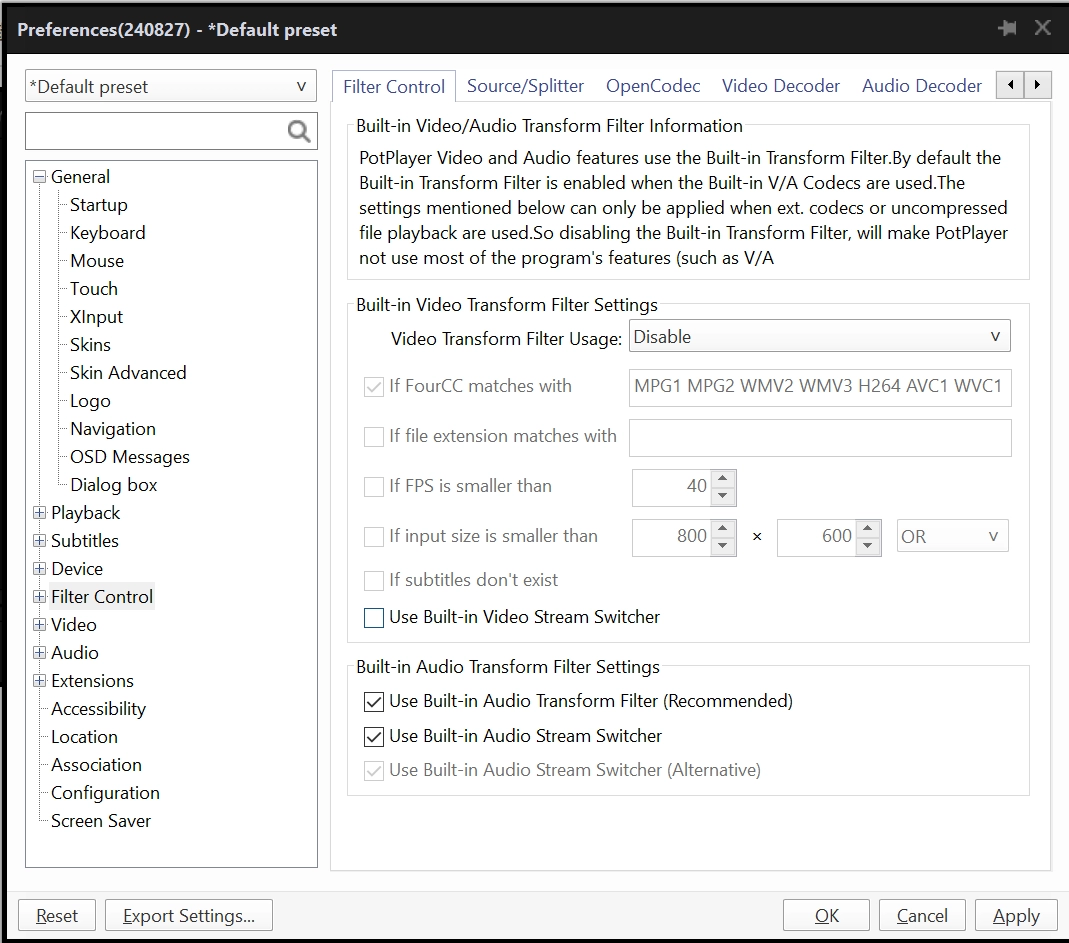Expand the Device tree node
Screen dimensions: 1069x943
pyautogui.click(x=40, y=569)
